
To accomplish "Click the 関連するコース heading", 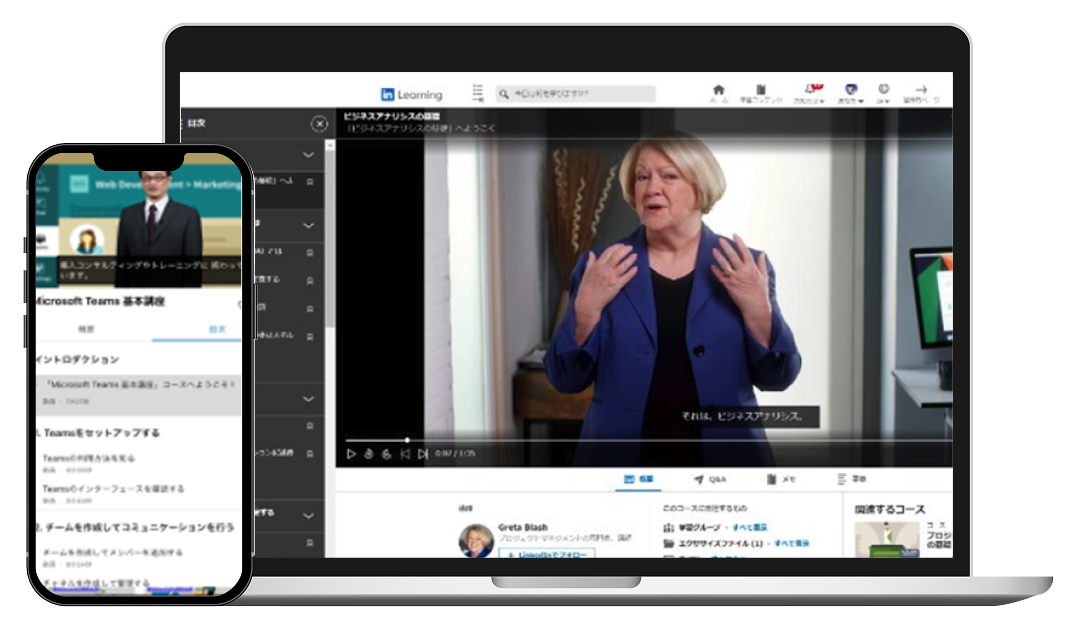I will pos(890,509).
